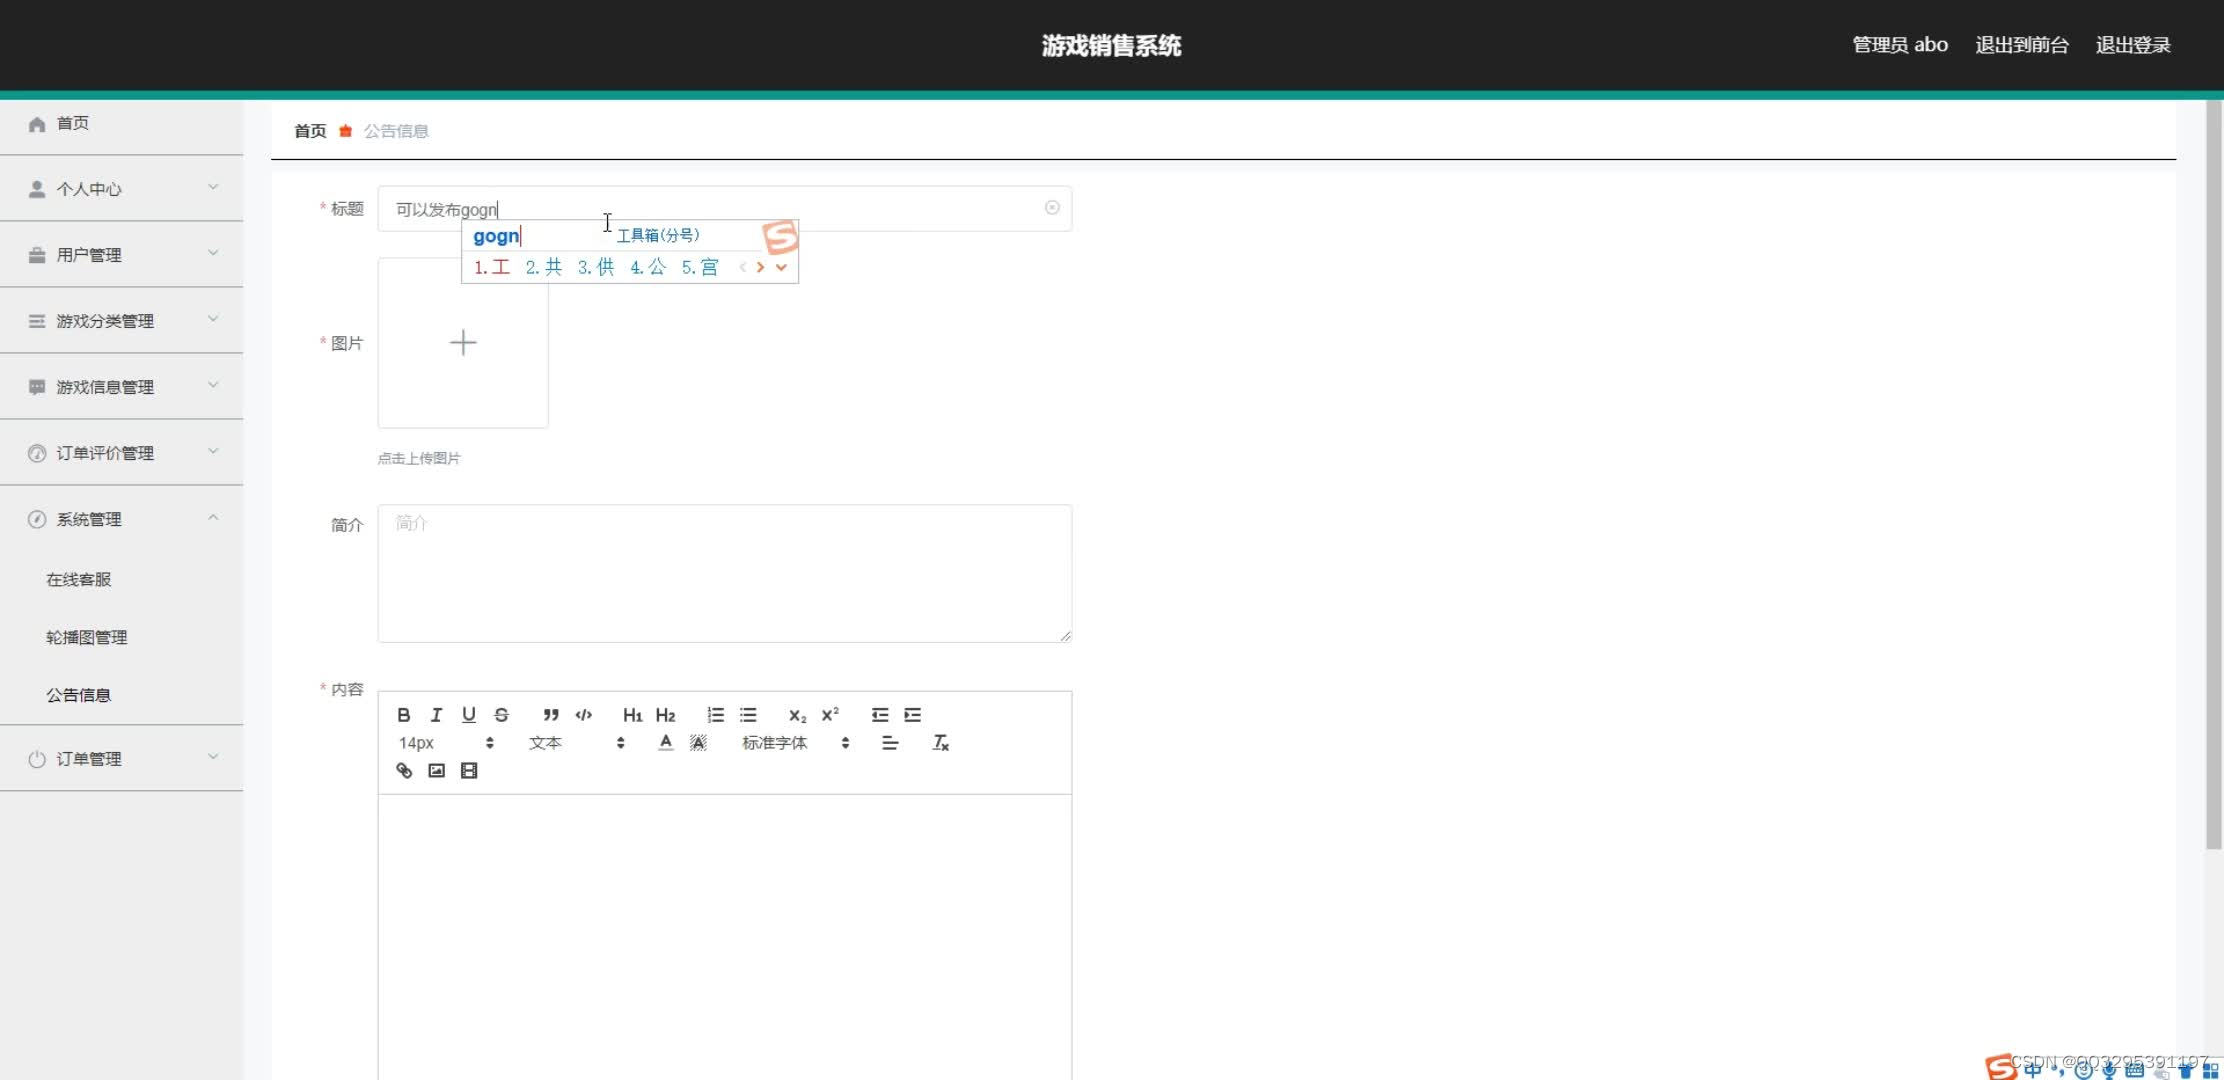Apply subscript formatting
The height and width of the screenshot is (1080, 2224).
point(797,715)
